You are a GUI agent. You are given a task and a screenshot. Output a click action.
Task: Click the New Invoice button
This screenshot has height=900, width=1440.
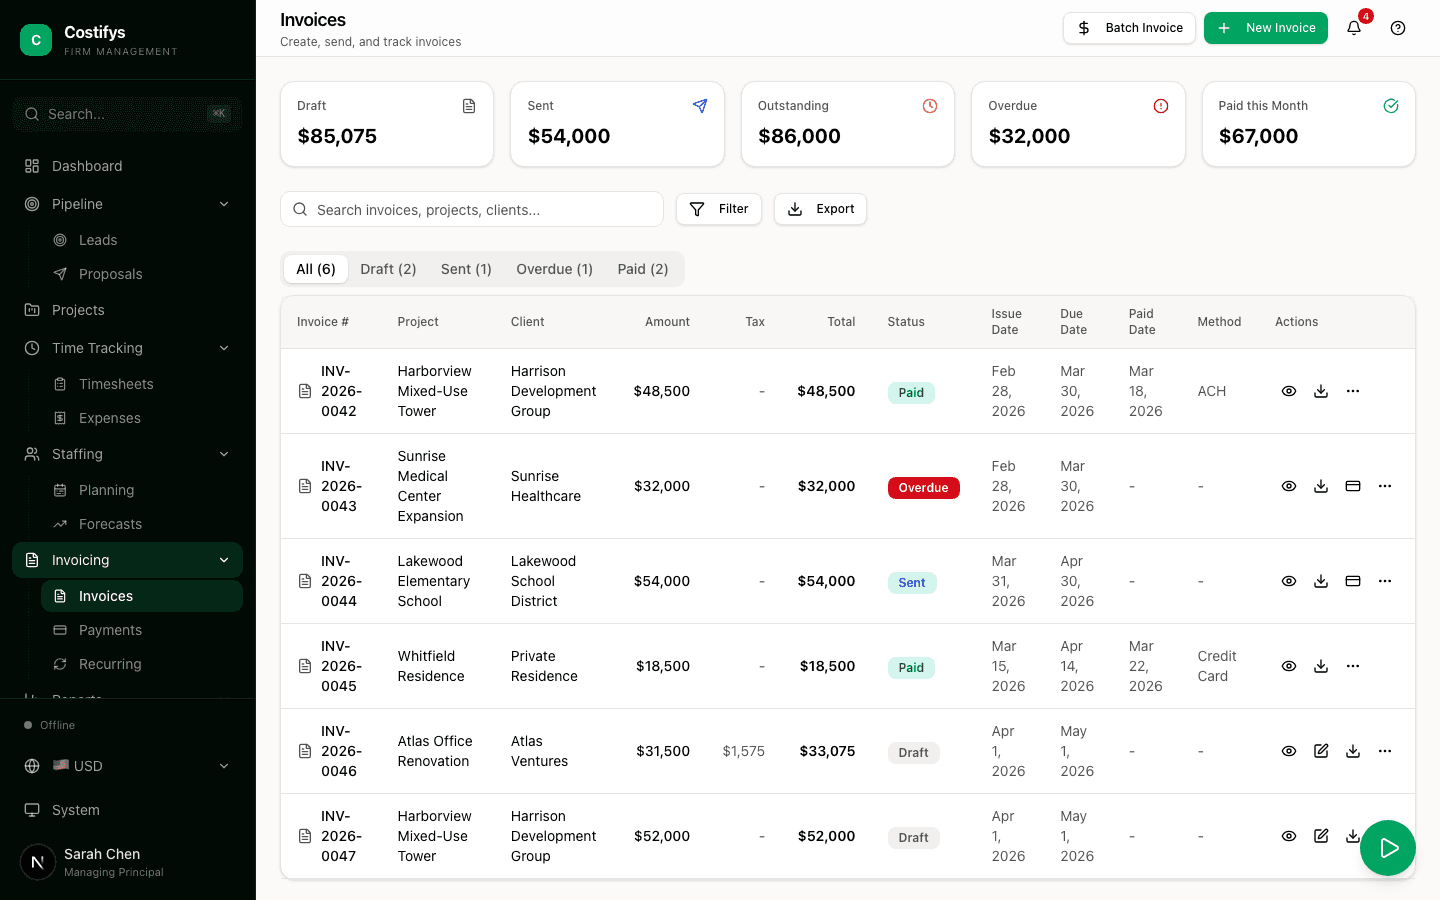(x=1266, y=28)
